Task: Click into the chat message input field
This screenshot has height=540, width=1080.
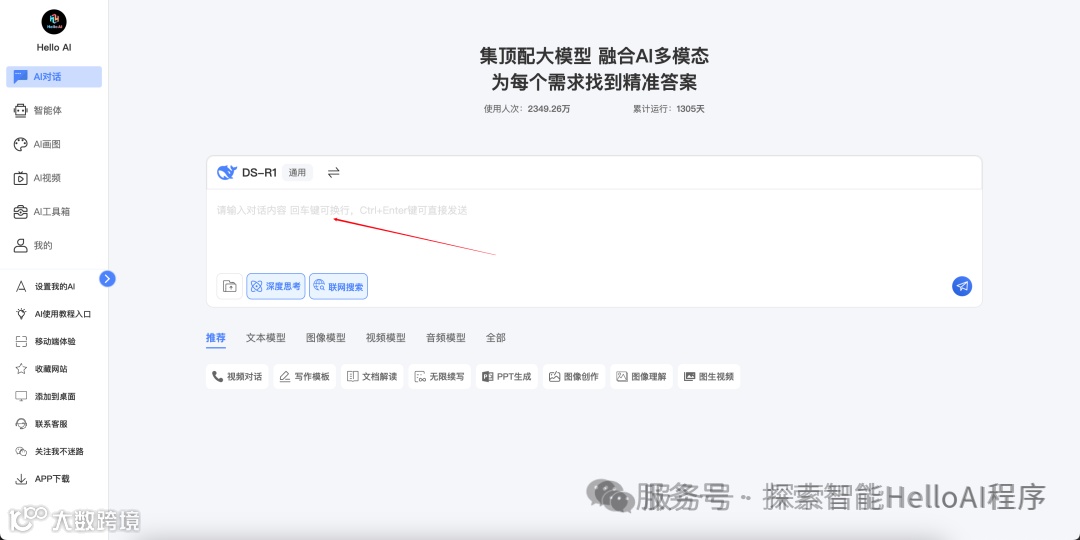Action: click(x=594, y=231)
